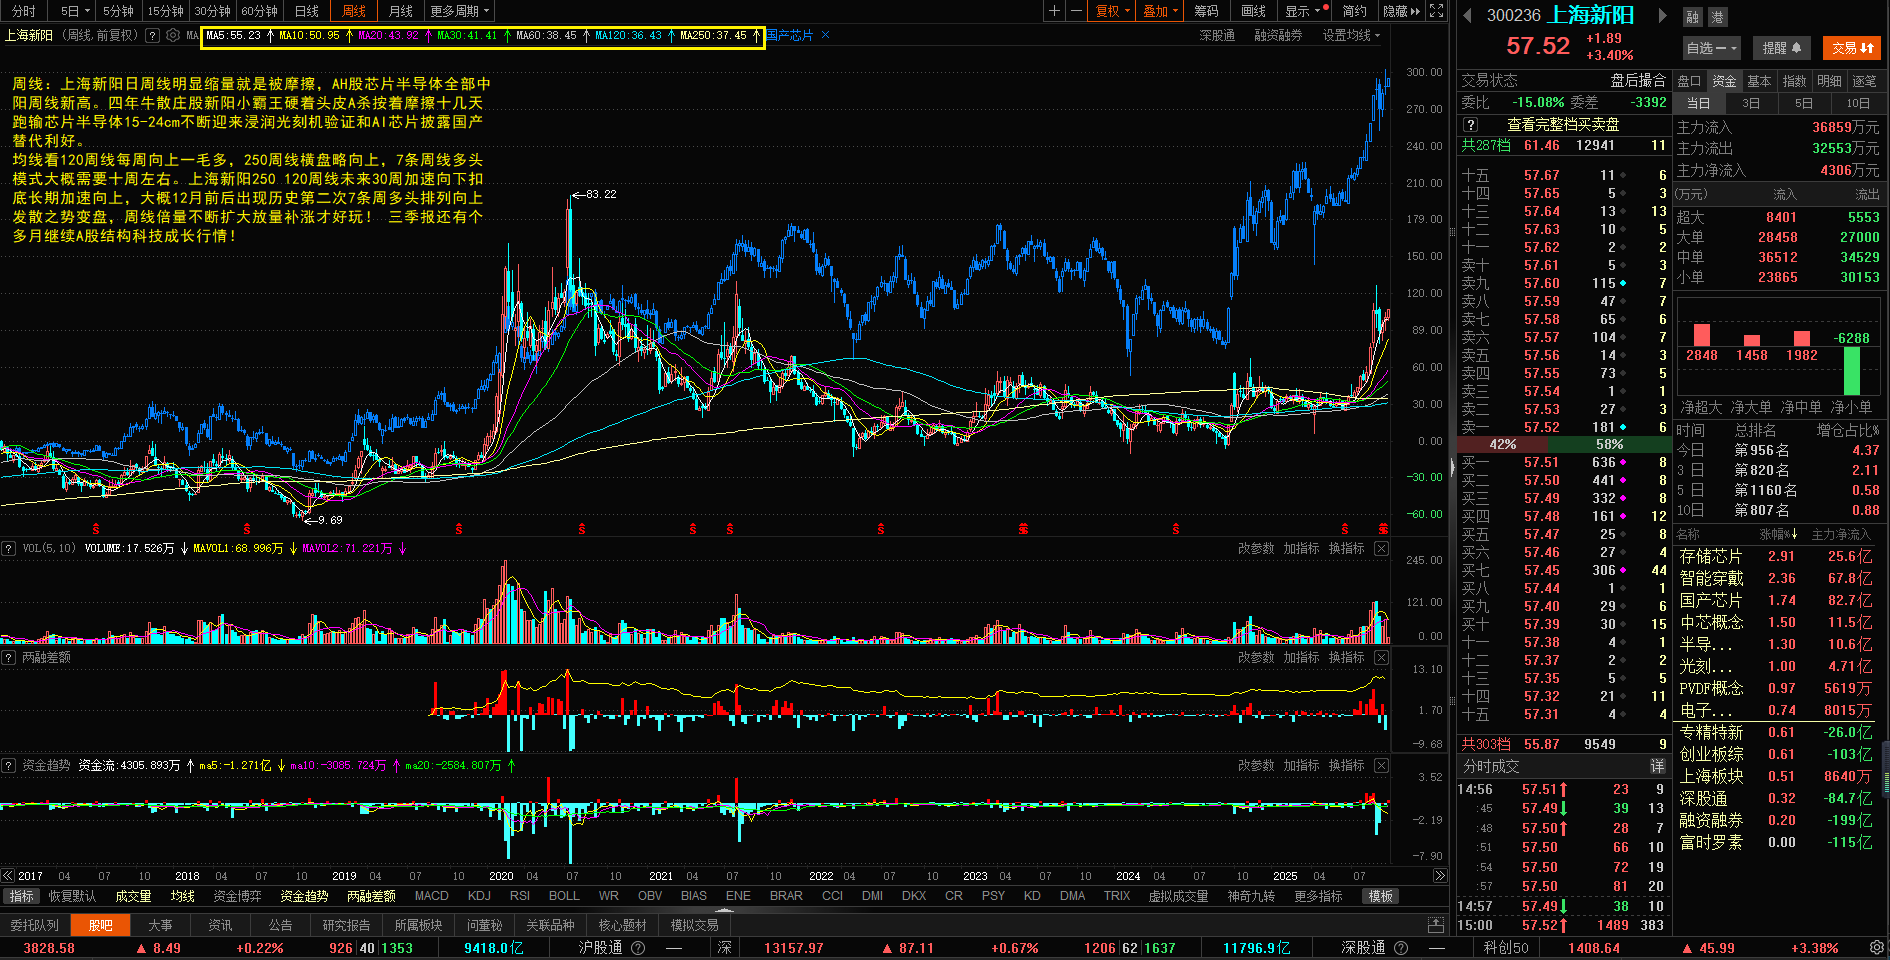Image resolution: width=1890 pixels, height=960 pixels.
Task: Select the 3日 fund flow tab
Action: coord(1750,103)
